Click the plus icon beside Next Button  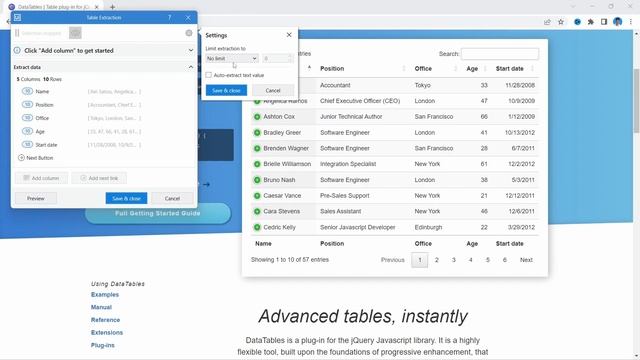(x=21, y=158)
